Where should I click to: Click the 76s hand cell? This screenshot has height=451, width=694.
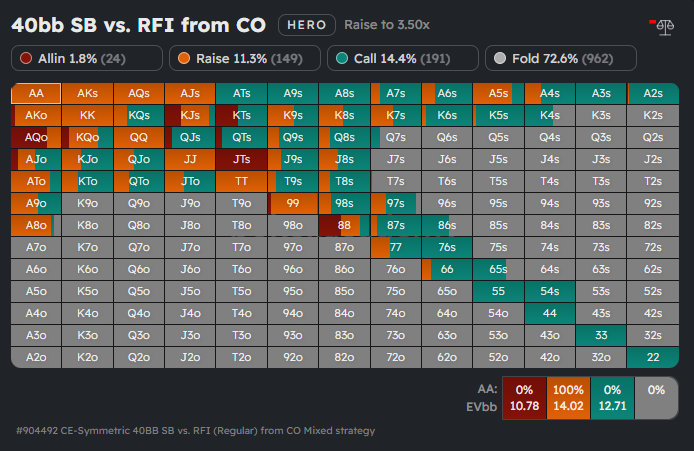pos(446,247)
